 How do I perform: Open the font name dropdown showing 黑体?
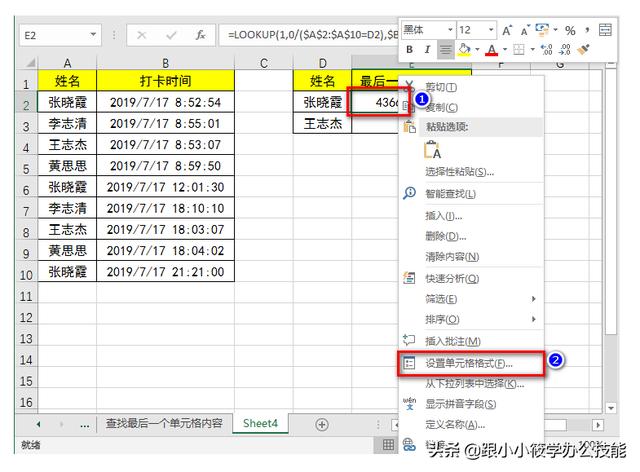pos(449,30)
